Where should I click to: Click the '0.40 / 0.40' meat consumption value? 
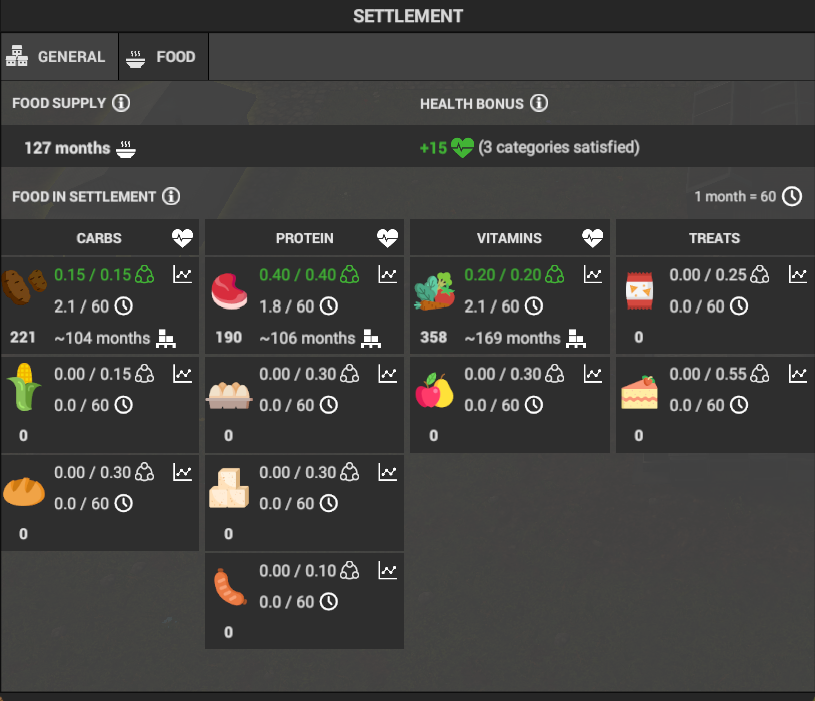click(x=298, y=274)
